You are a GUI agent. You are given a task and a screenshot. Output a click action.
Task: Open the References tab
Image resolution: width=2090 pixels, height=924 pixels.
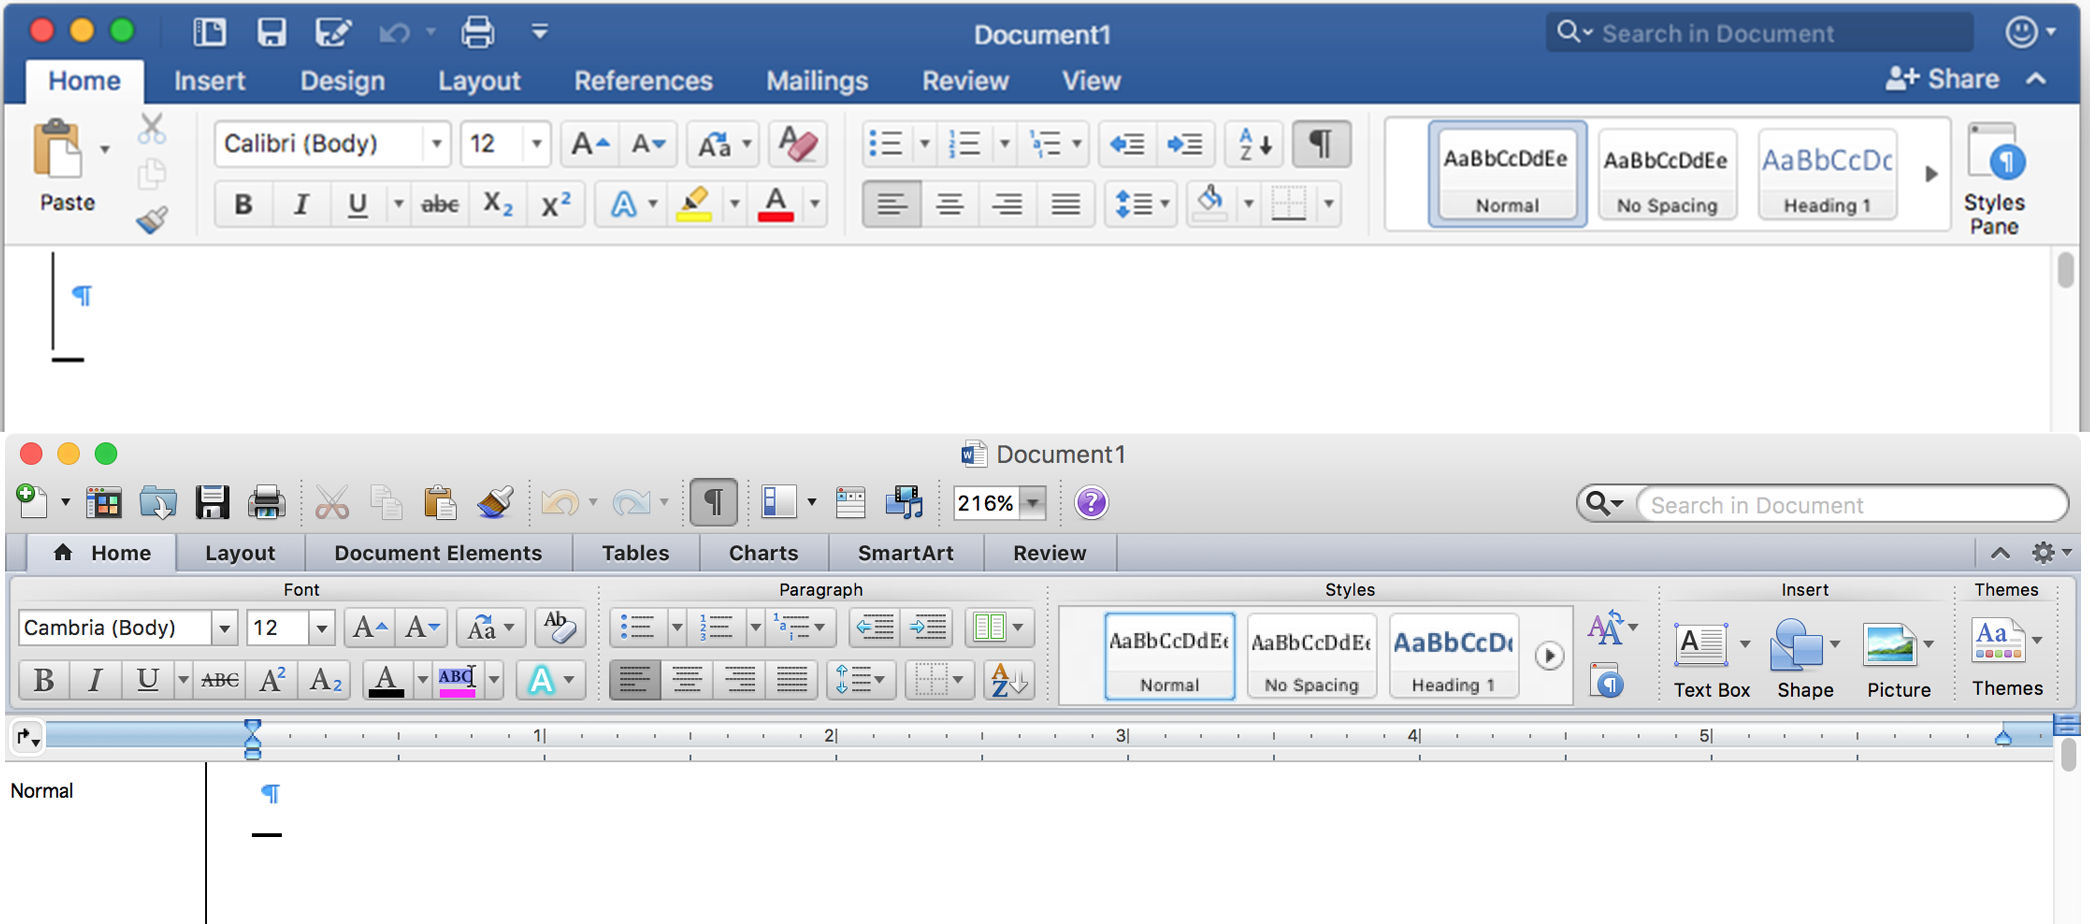[643, 80]
